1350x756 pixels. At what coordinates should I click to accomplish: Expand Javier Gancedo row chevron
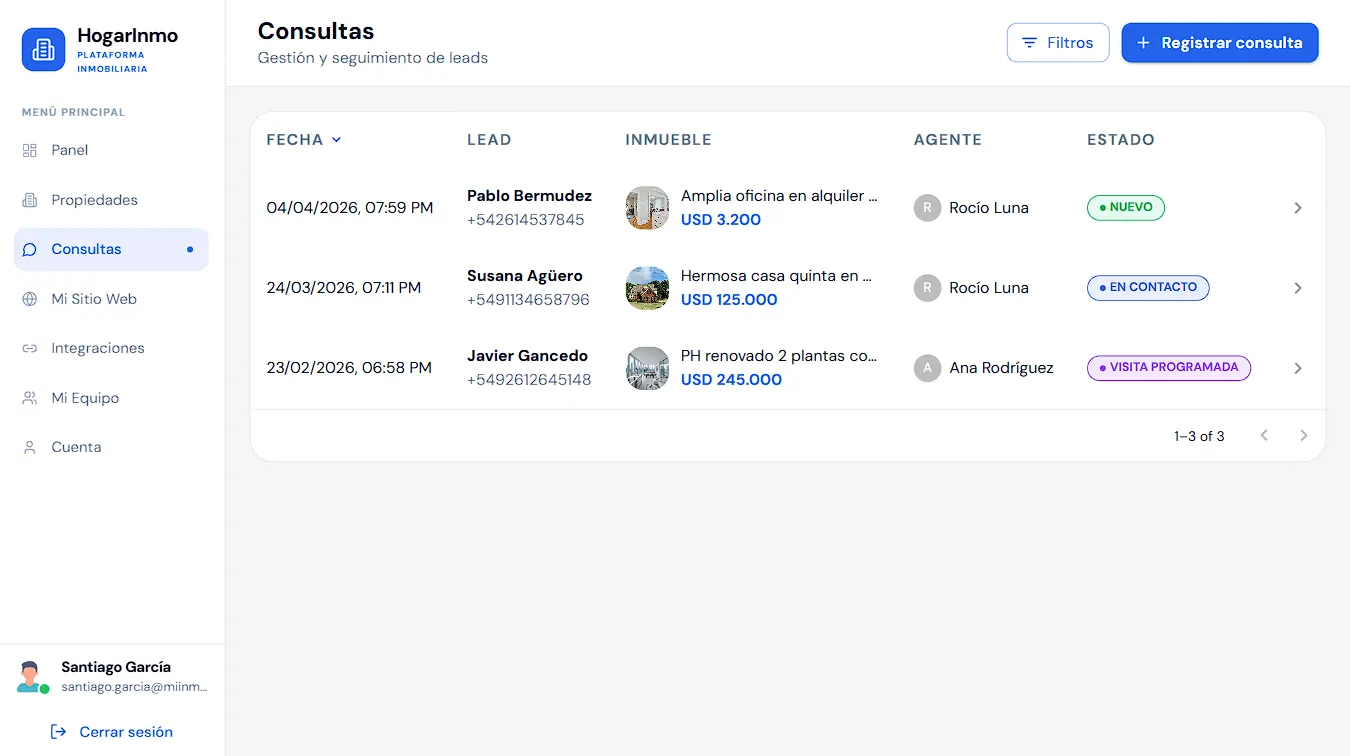click(1298, 368)
